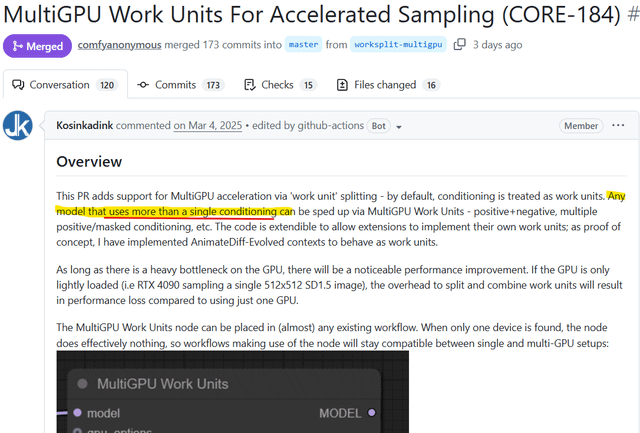Click the Files changed diff icon
This screenshot has width=640, height=433.
point(342,85)
